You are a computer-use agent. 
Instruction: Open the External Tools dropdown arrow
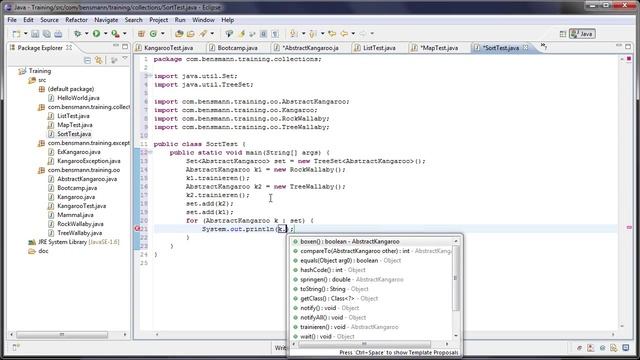pos(125,34)
